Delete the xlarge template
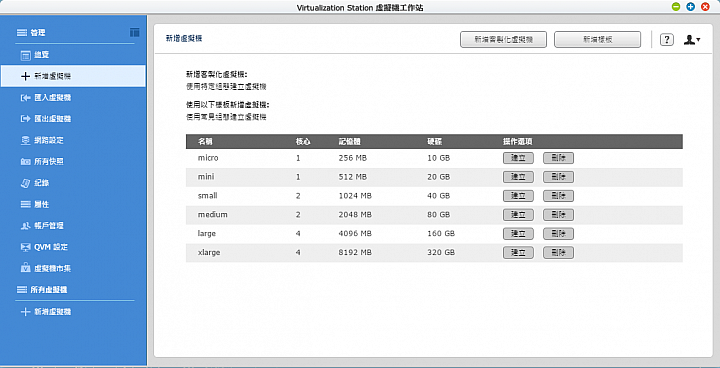 558,253
